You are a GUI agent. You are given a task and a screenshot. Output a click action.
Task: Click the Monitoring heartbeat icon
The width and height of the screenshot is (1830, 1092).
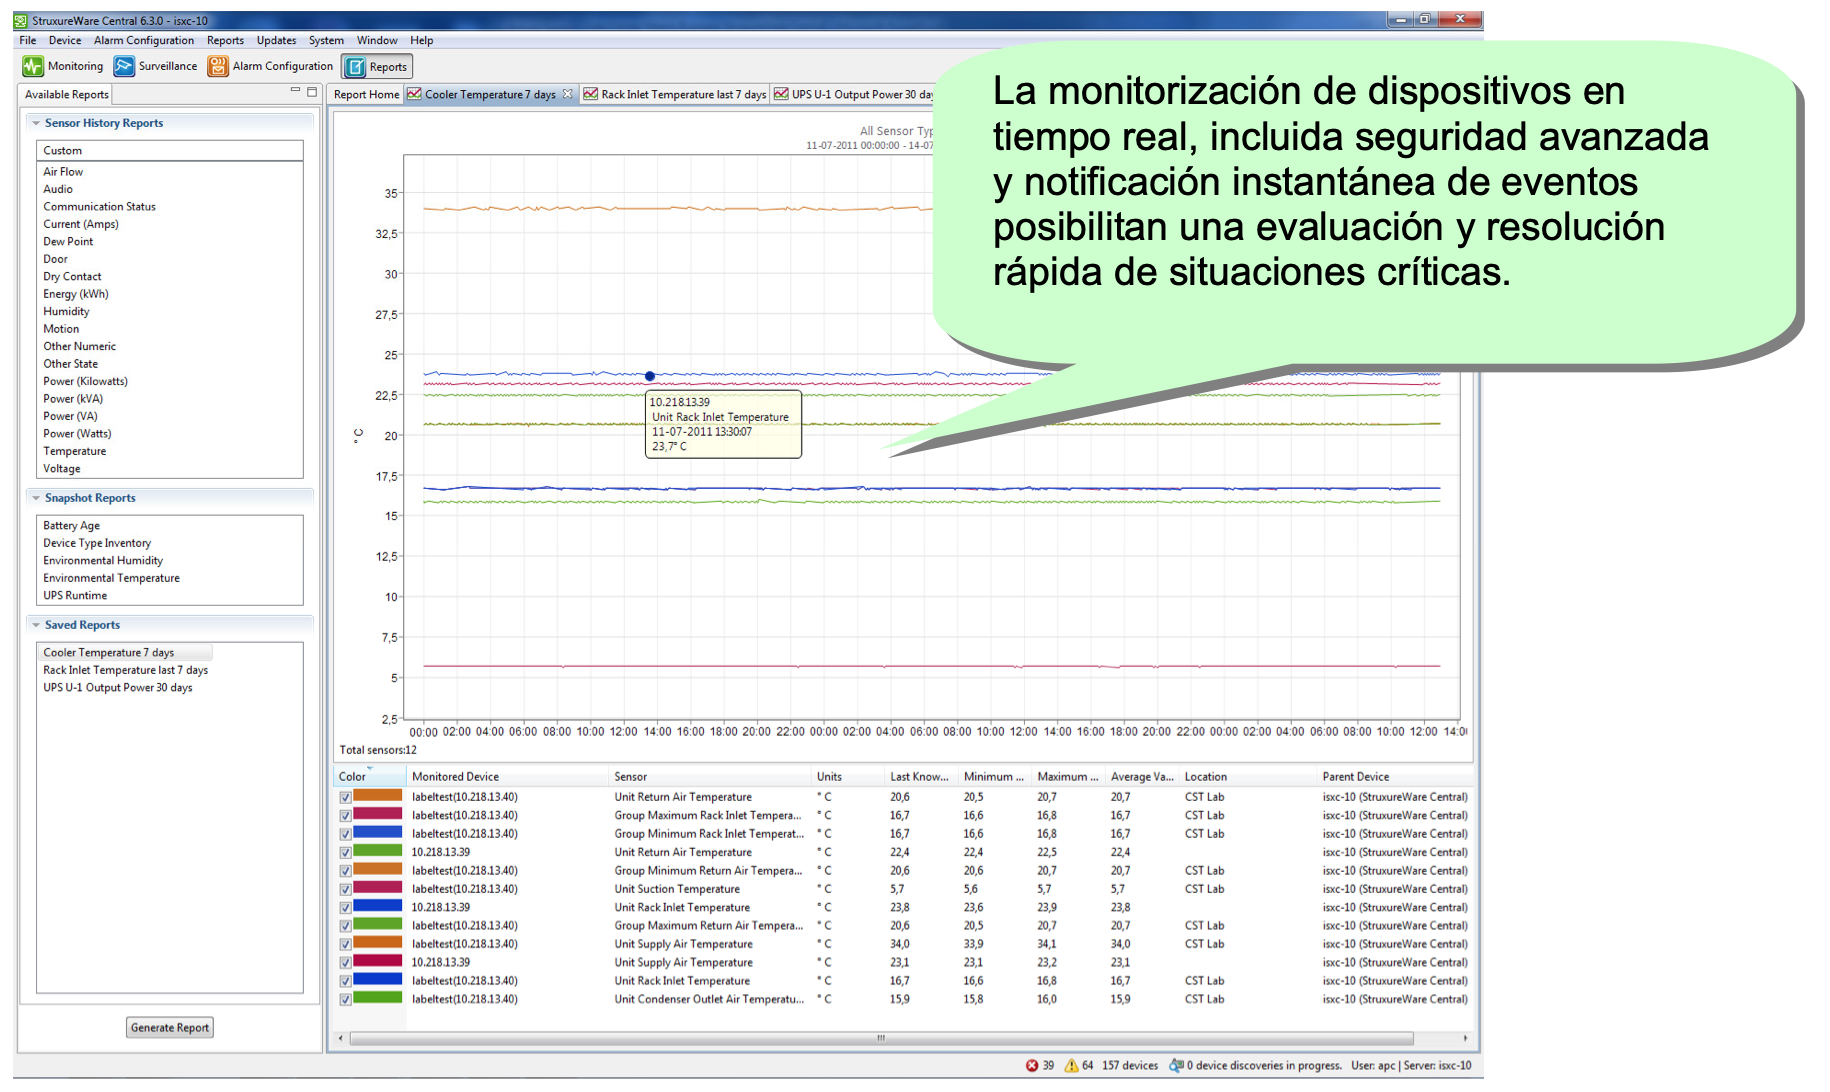point(33,67)
